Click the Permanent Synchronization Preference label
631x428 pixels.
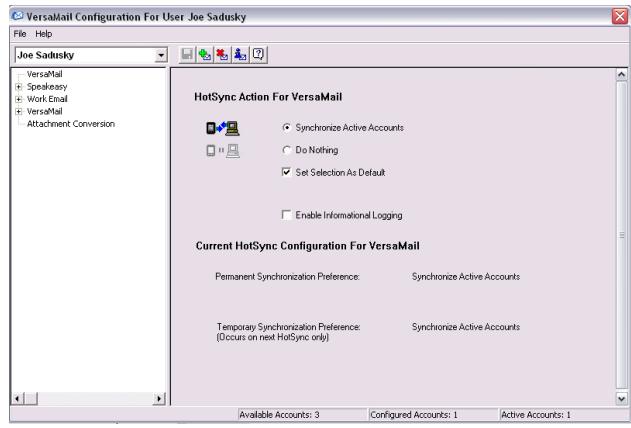click(287, 277)
